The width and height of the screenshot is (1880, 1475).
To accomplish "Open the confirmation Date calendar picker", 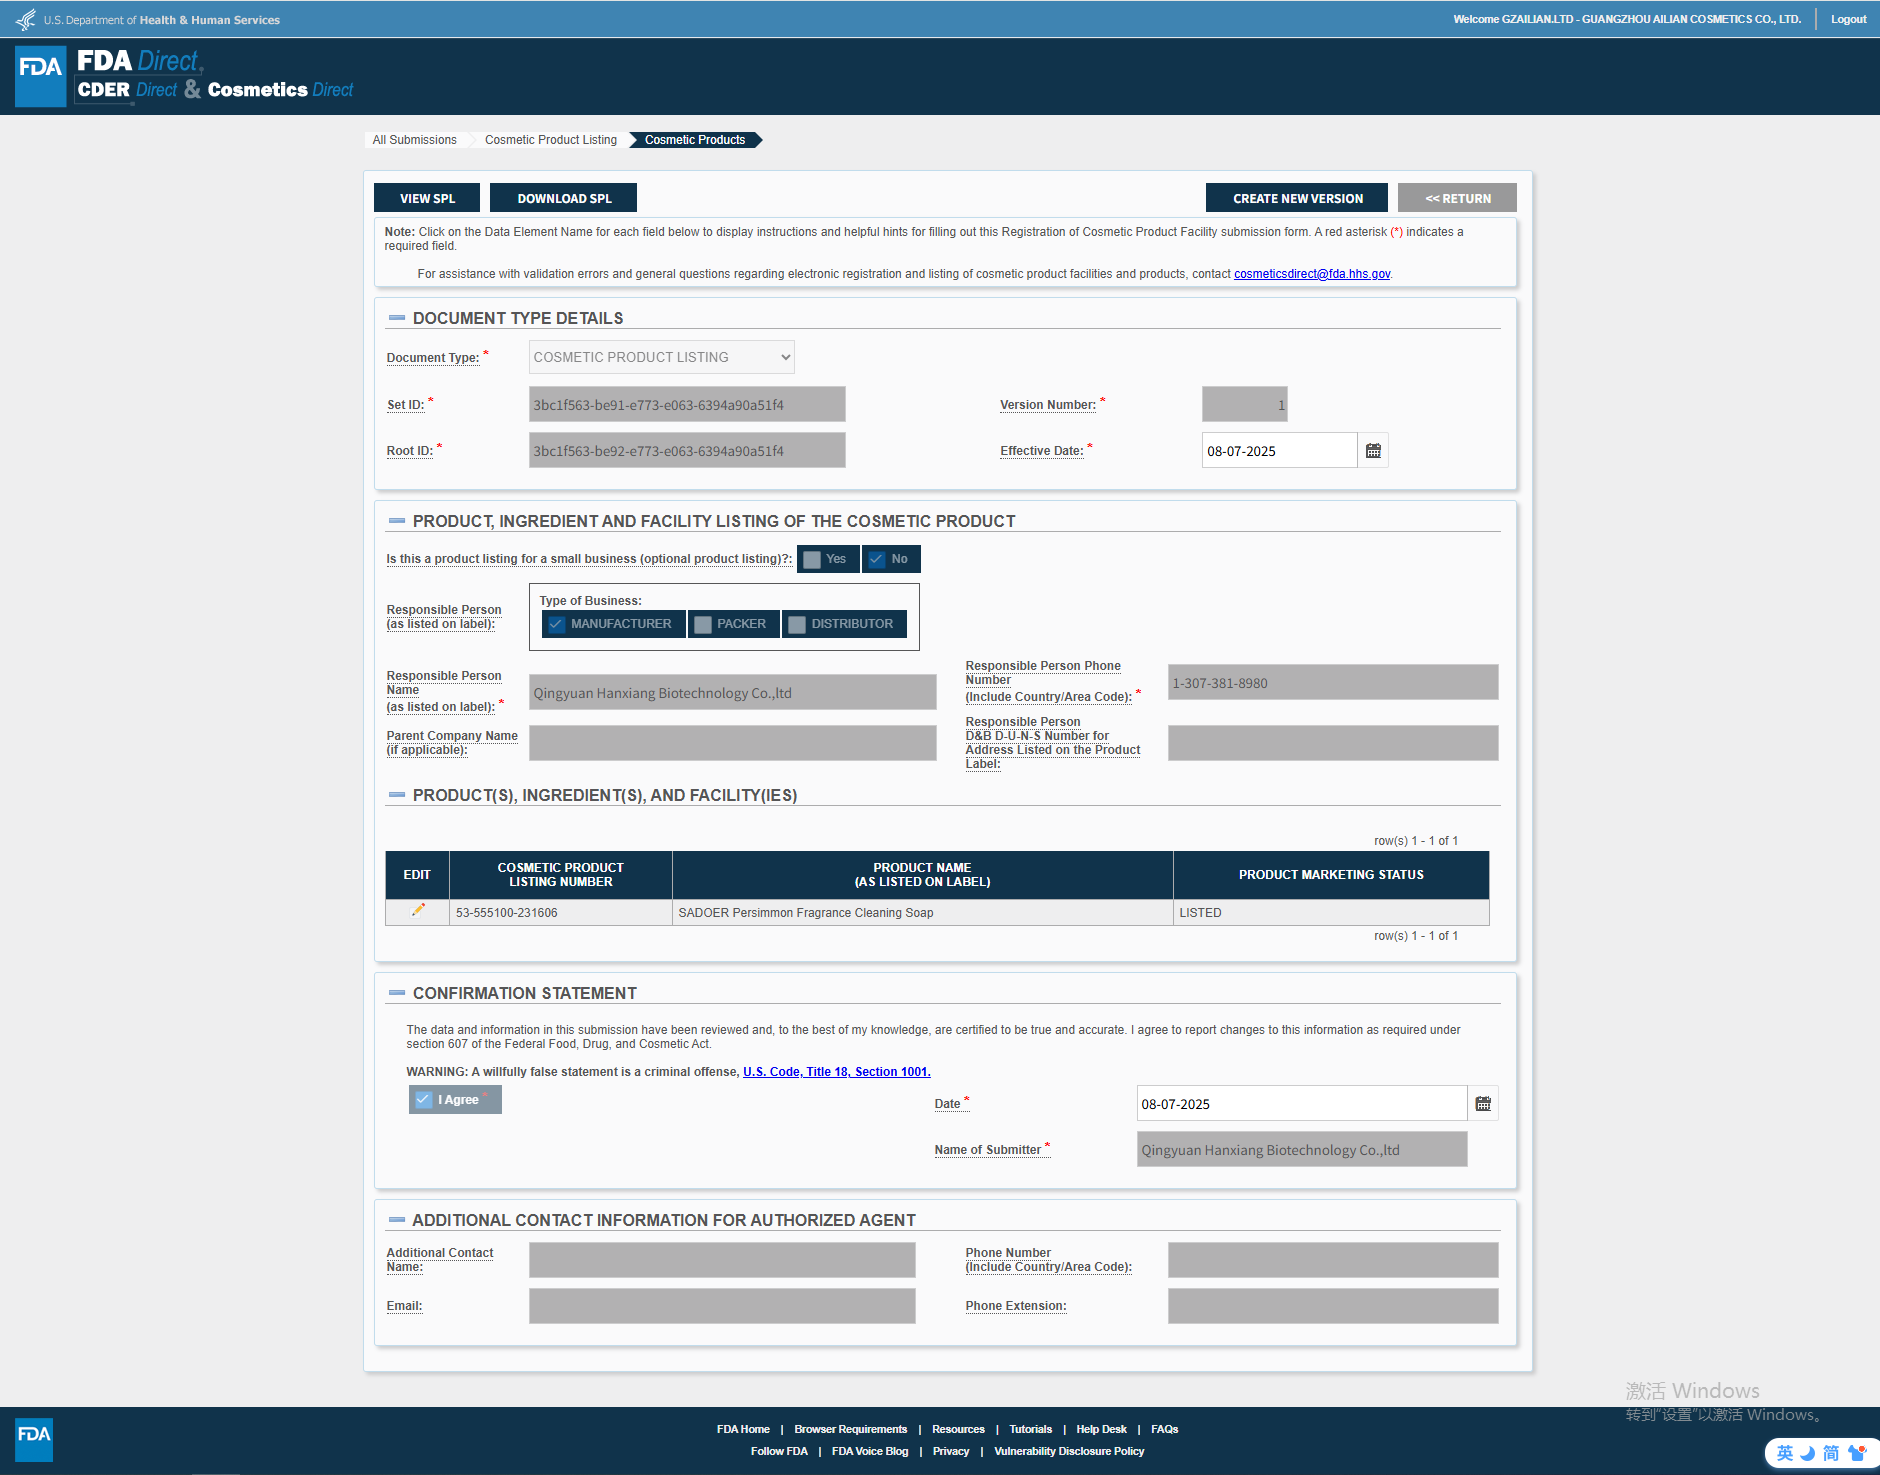I will click(x=1483, y=1104).
